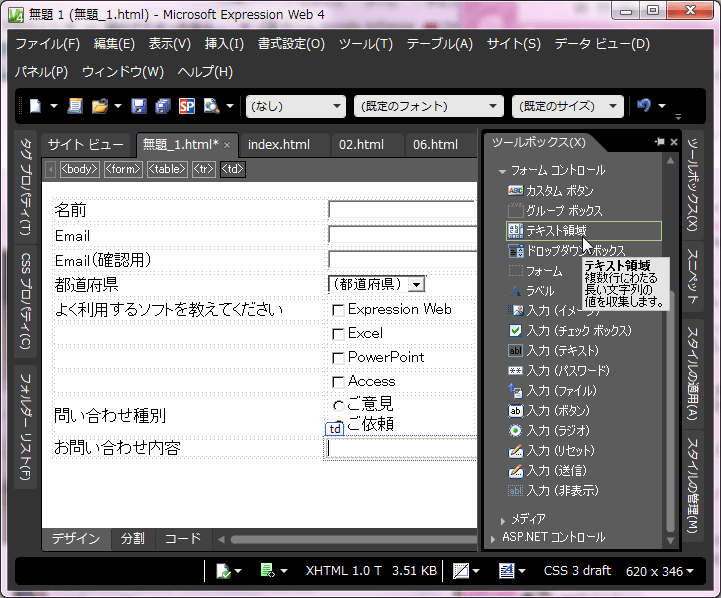The image size is (721, 598).
Task: Select the 入力 (ボタン) toolbox item
Action: tap(584, 411)
